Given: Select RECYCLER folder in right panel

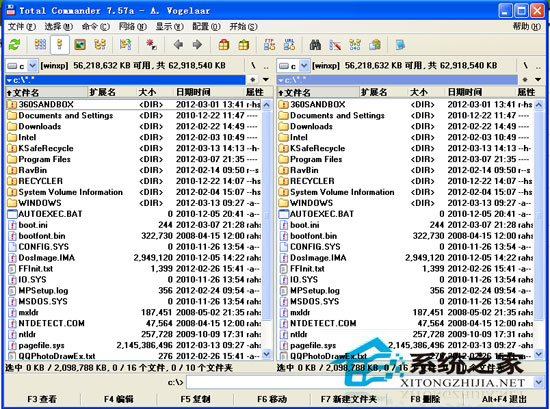Looking at the screenshot, I should tap(405, 181).
